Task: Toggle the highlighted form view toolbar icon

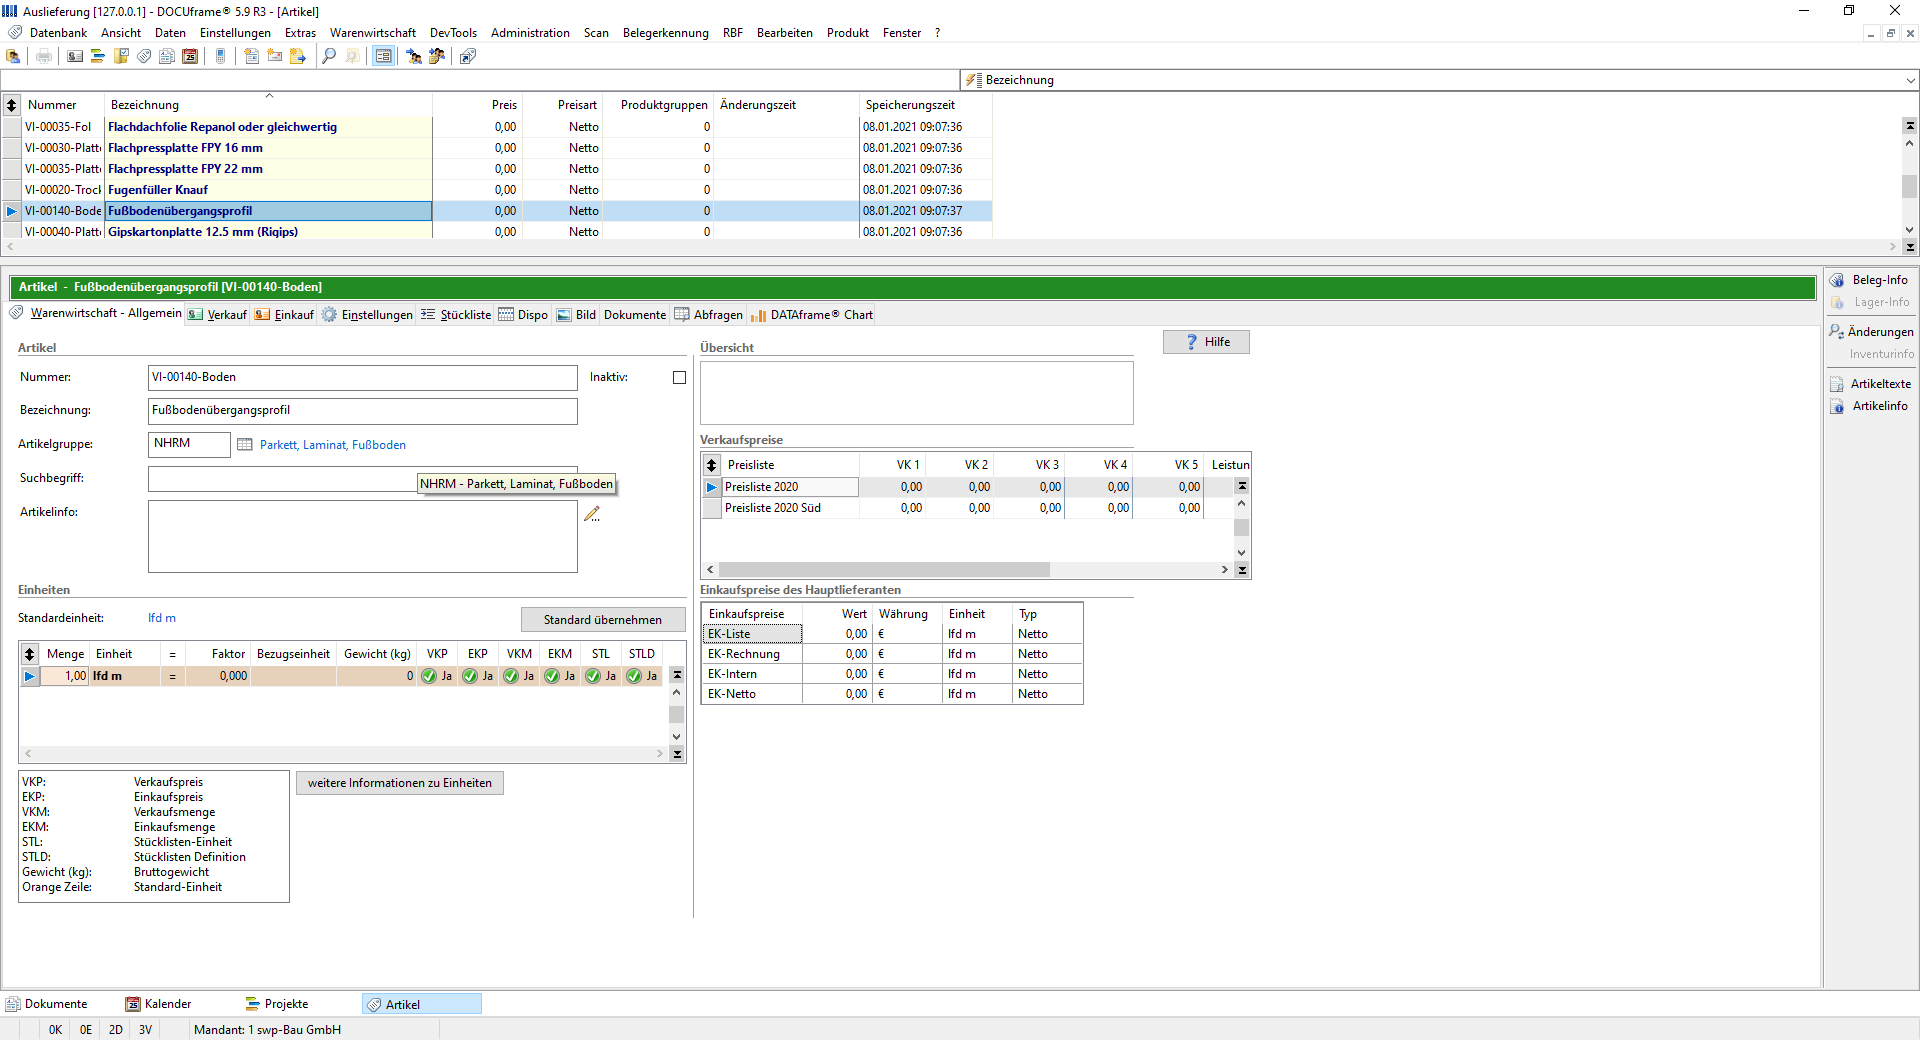Action: point(383,56)
